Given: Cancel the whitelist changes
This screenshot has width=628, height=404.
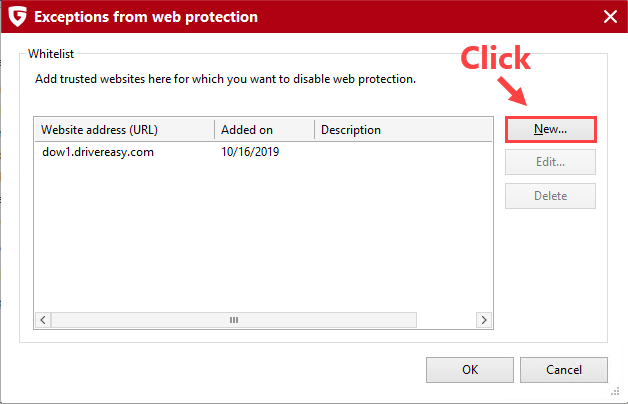Looking at the screenshot, I should point(564,370).
